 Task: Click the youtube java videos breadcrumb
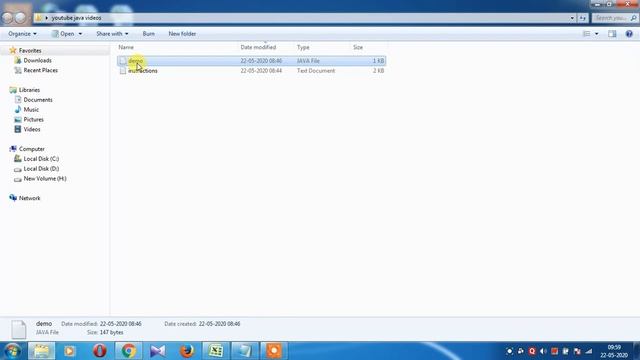pos(76,18)
